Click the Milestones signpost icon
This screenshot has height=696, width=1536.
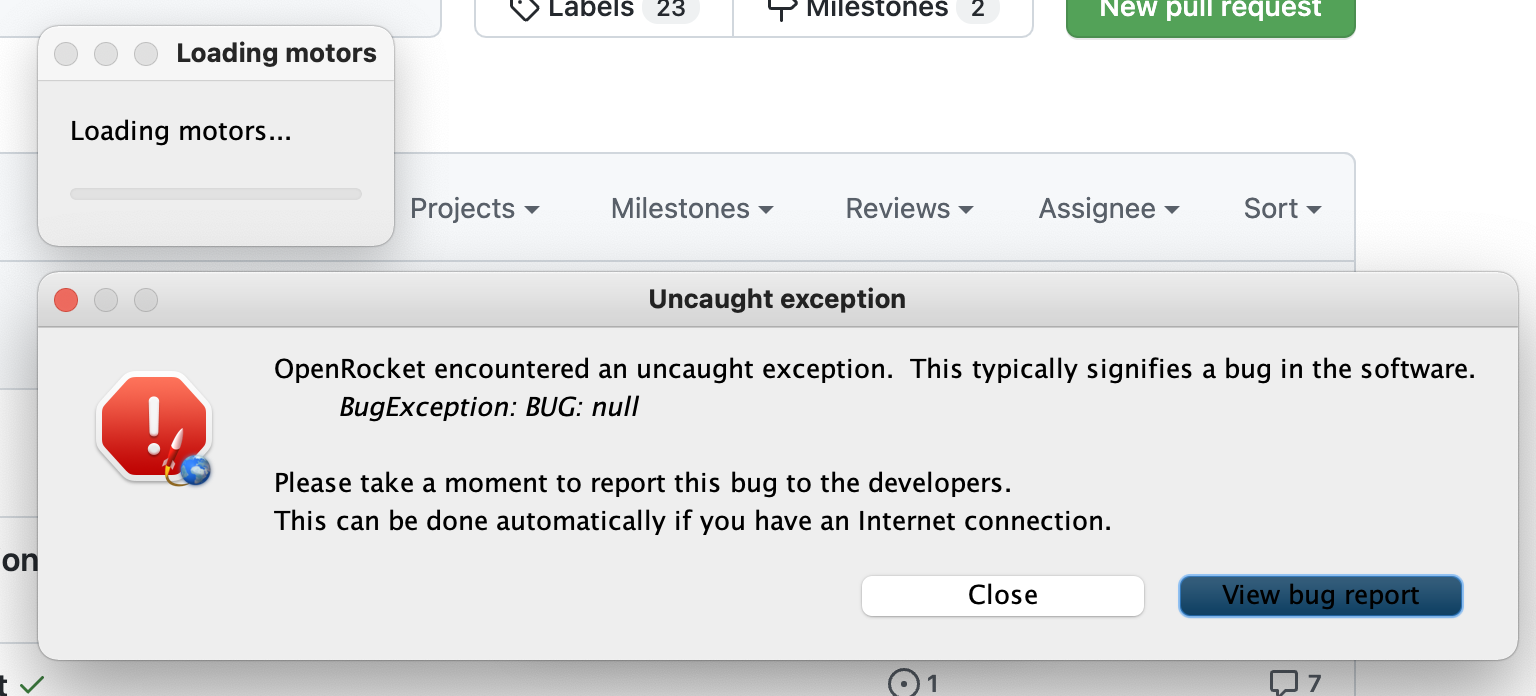click(x=782, y=8)
